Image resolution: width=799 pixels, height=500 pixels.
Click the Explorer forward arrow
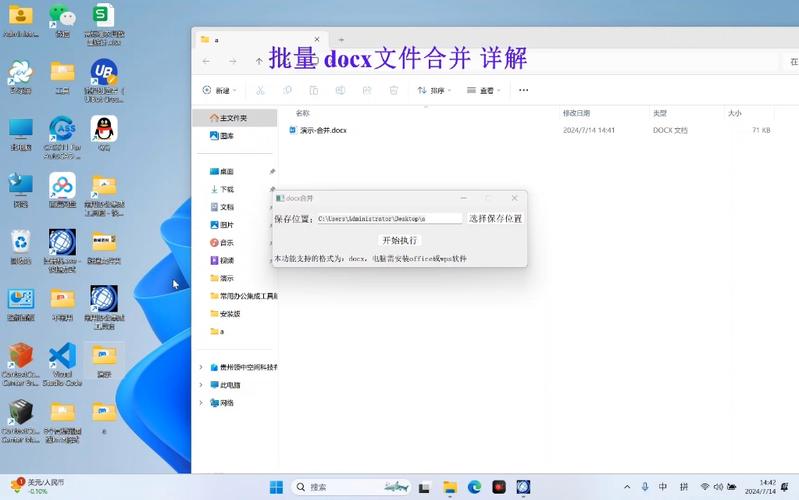point(232,61)
